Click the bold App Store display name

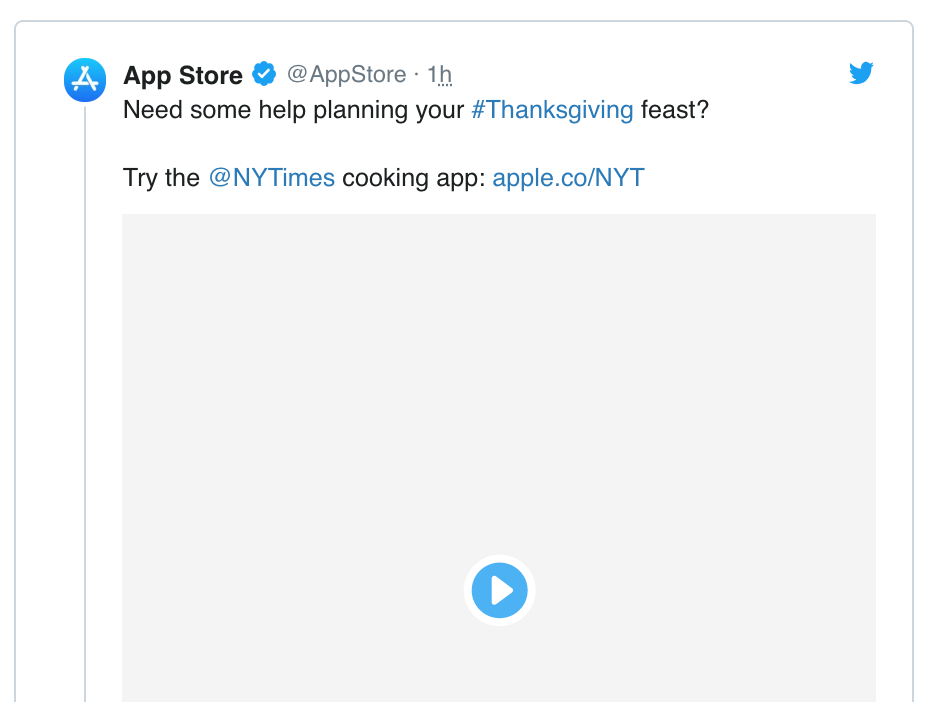click(183, 75)
